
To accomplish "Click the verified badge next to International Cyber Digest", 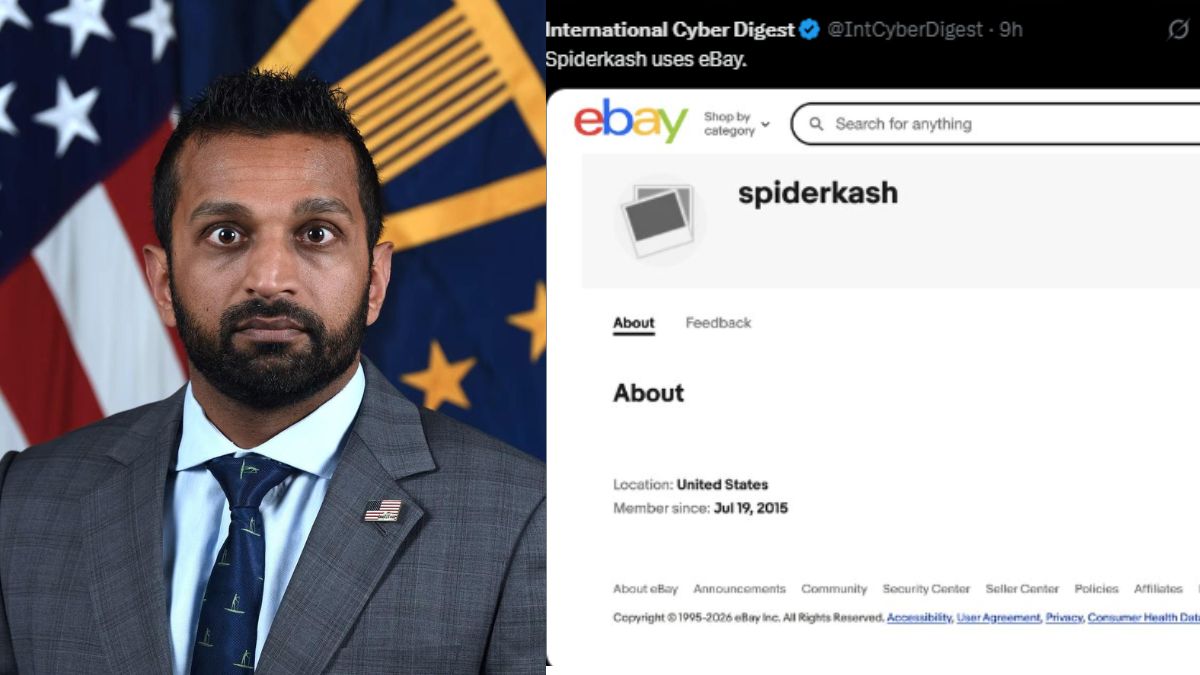I will tap(809, 30).
